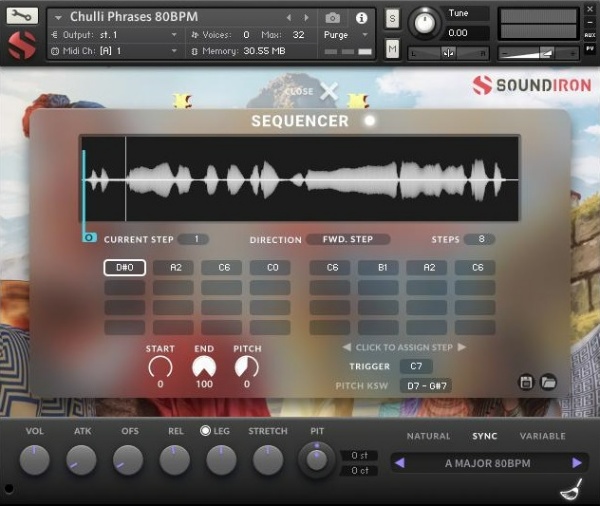Click the Max voices value 32
Screen dimensions: 600x506
[x=298, y=35]
